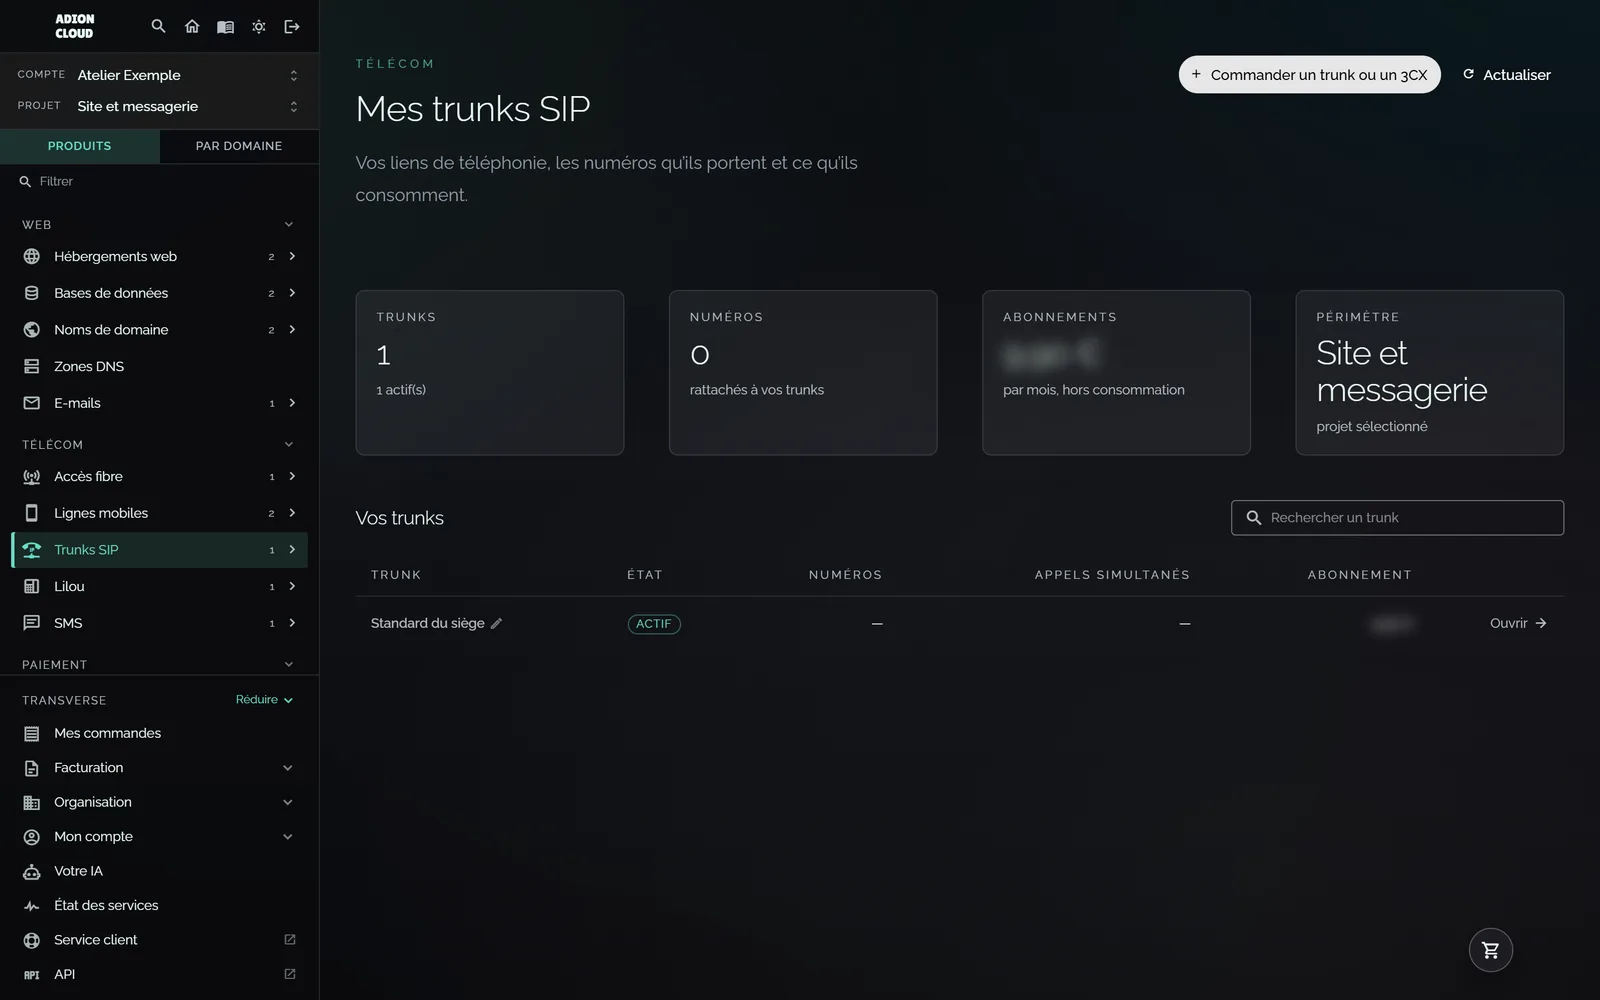
Task: Open Noms de domaine in the sidebar
Action: coord(159,329)
